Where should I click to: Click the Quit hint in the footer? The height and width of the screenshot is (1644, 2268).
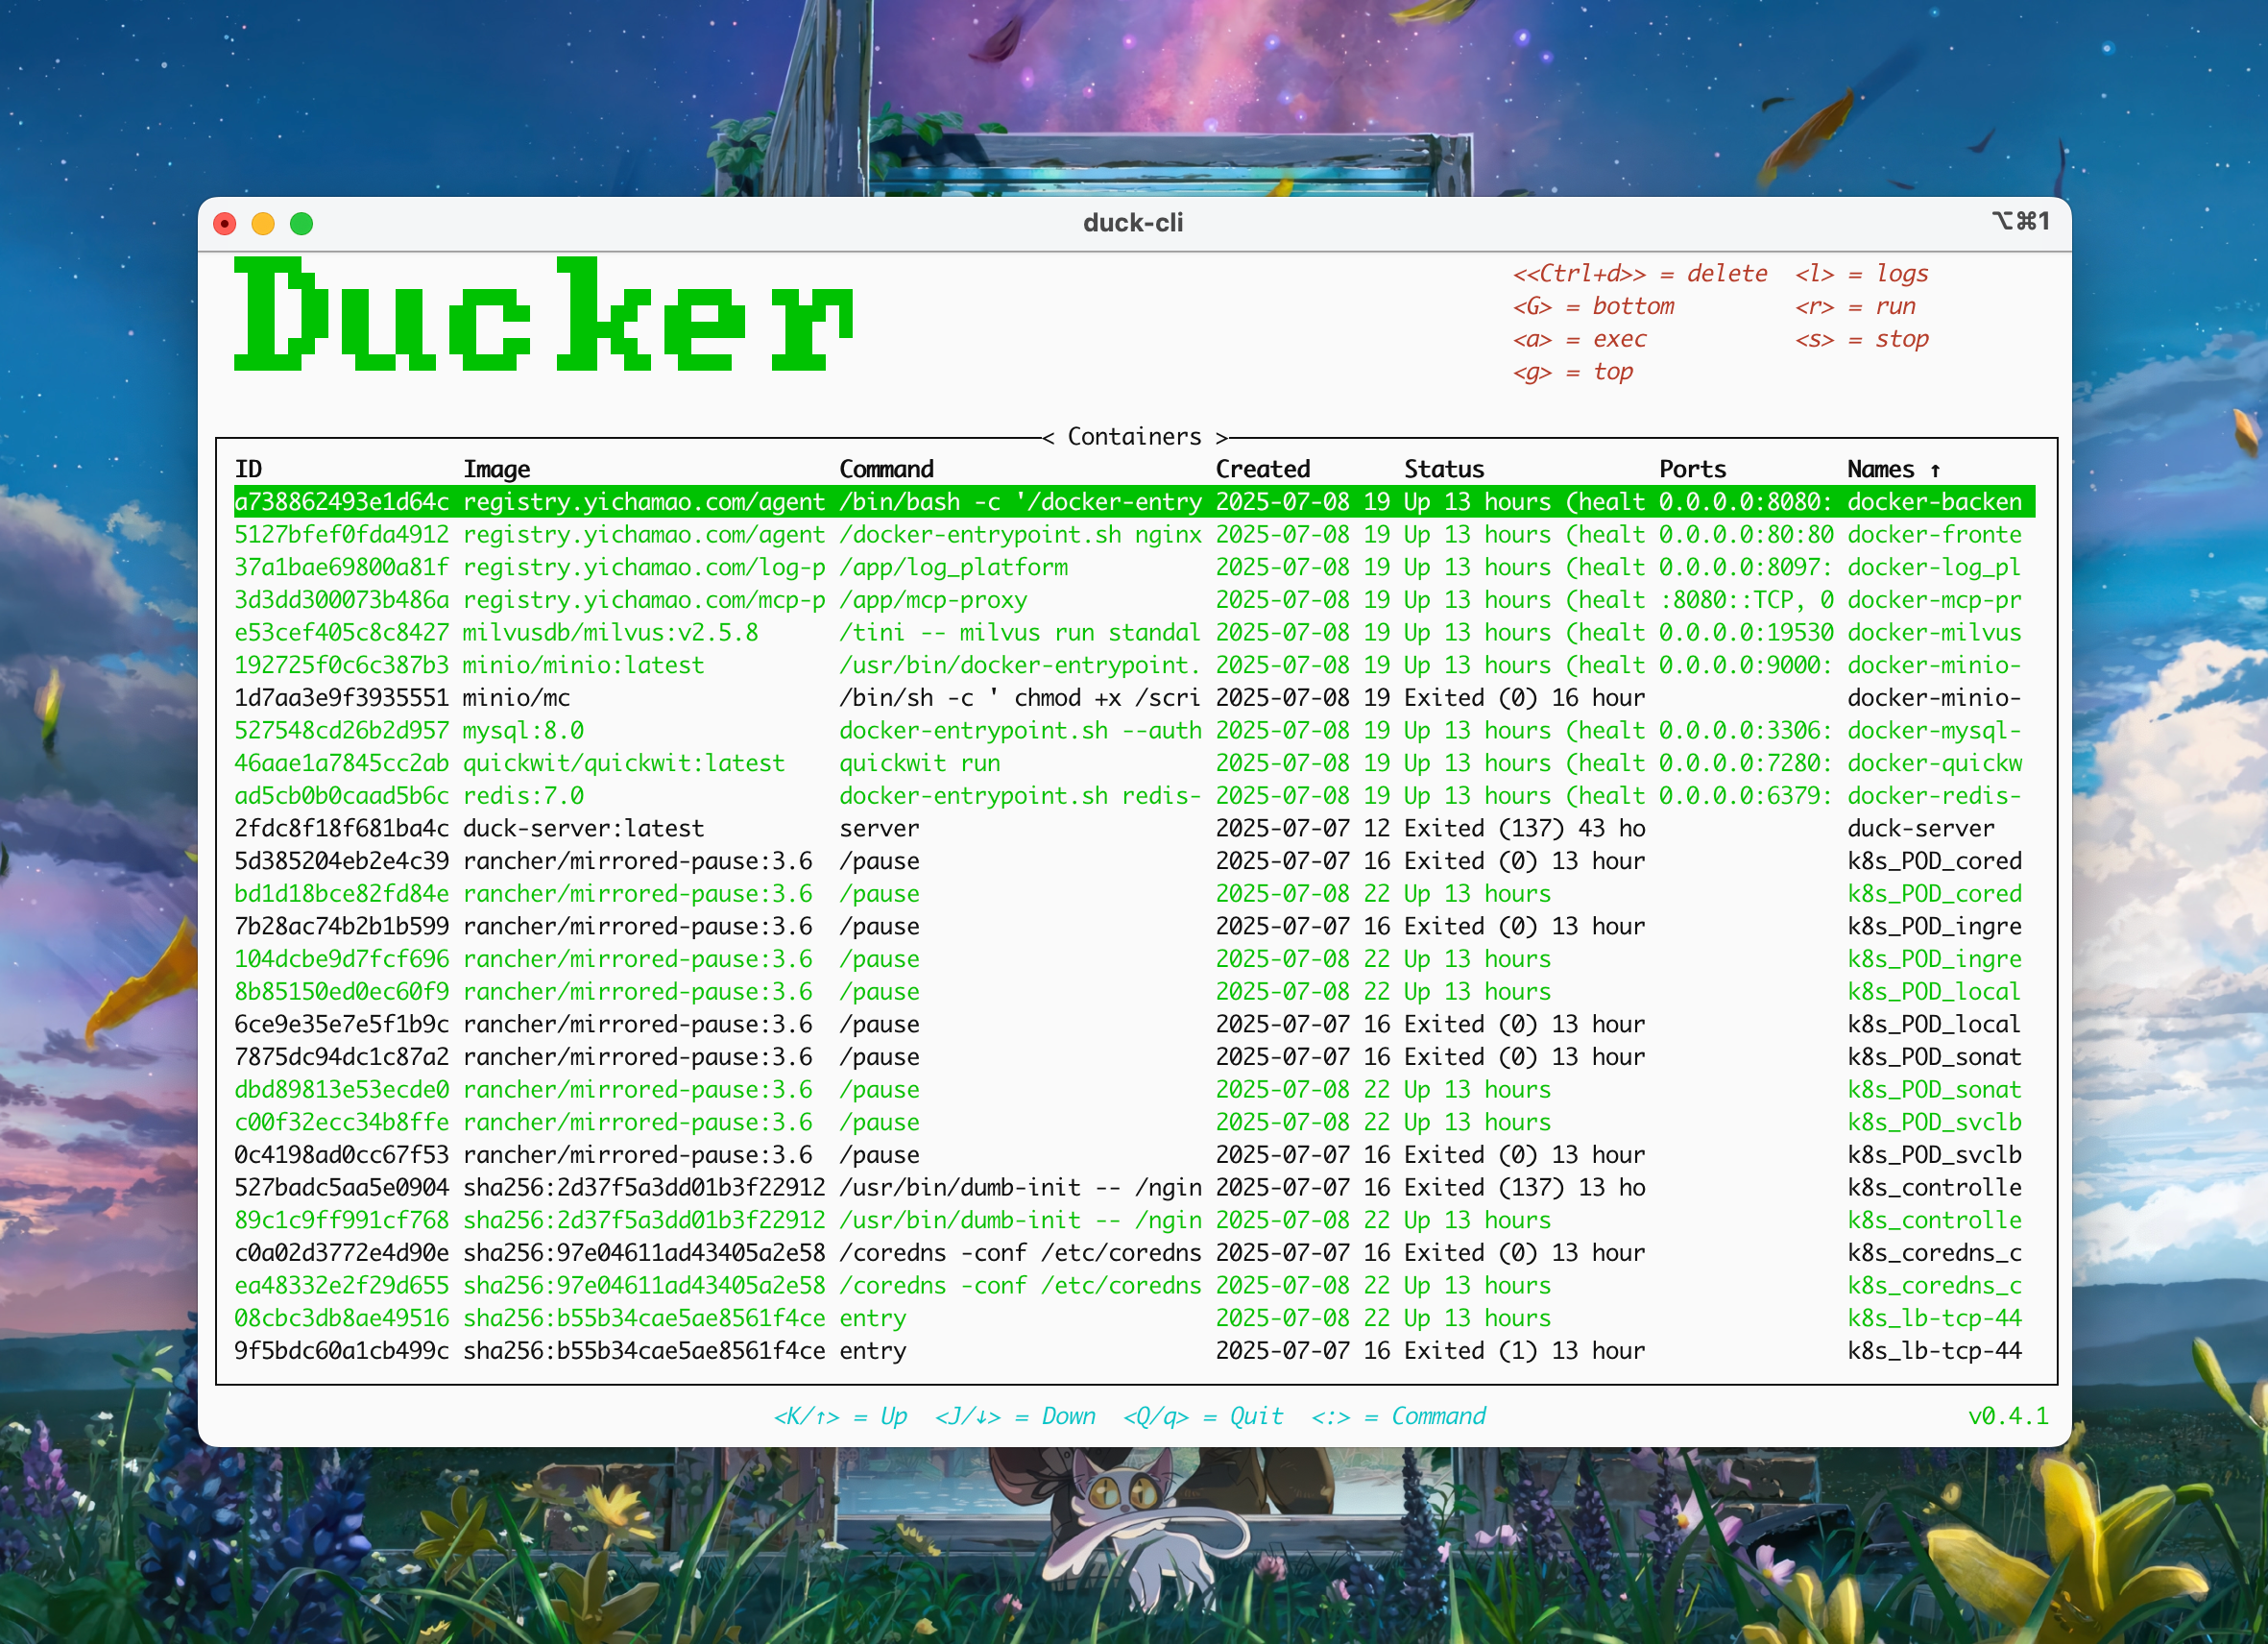click(x=1203, y=1416)
